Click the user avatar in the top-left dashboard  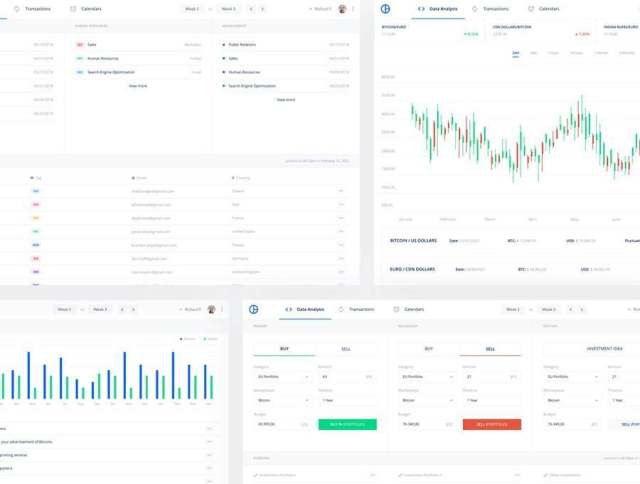tap(342, 9)
